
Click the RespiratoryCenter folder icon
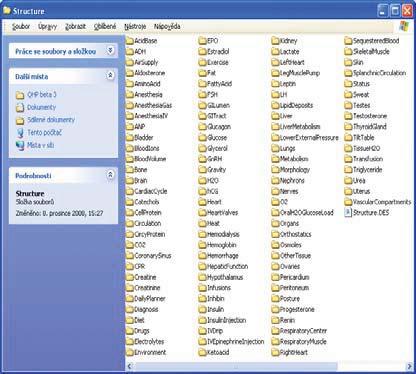point(275,331)
